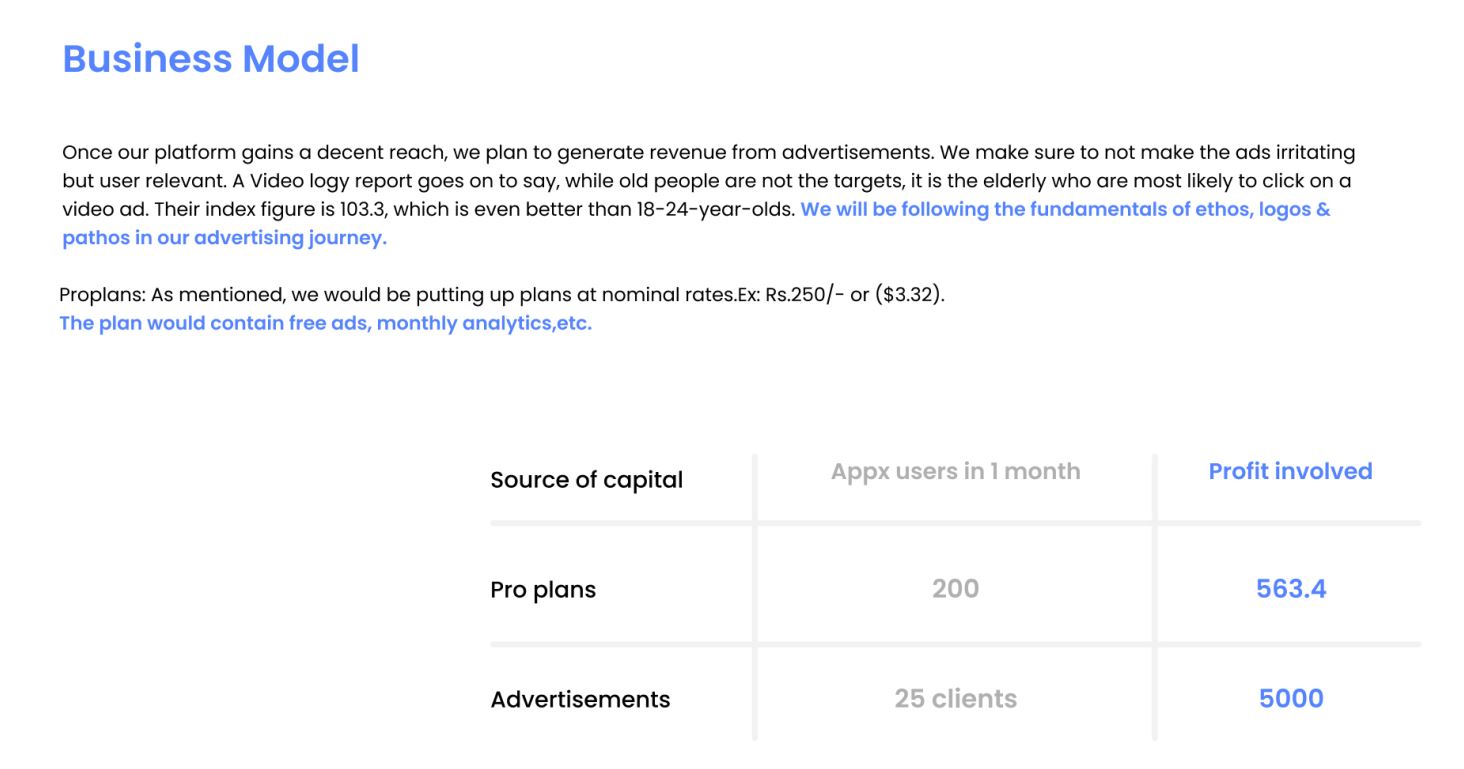Screen dimensions: 1464x769
Task: Click the 25 clients cell
Action: tap(955, 698)
